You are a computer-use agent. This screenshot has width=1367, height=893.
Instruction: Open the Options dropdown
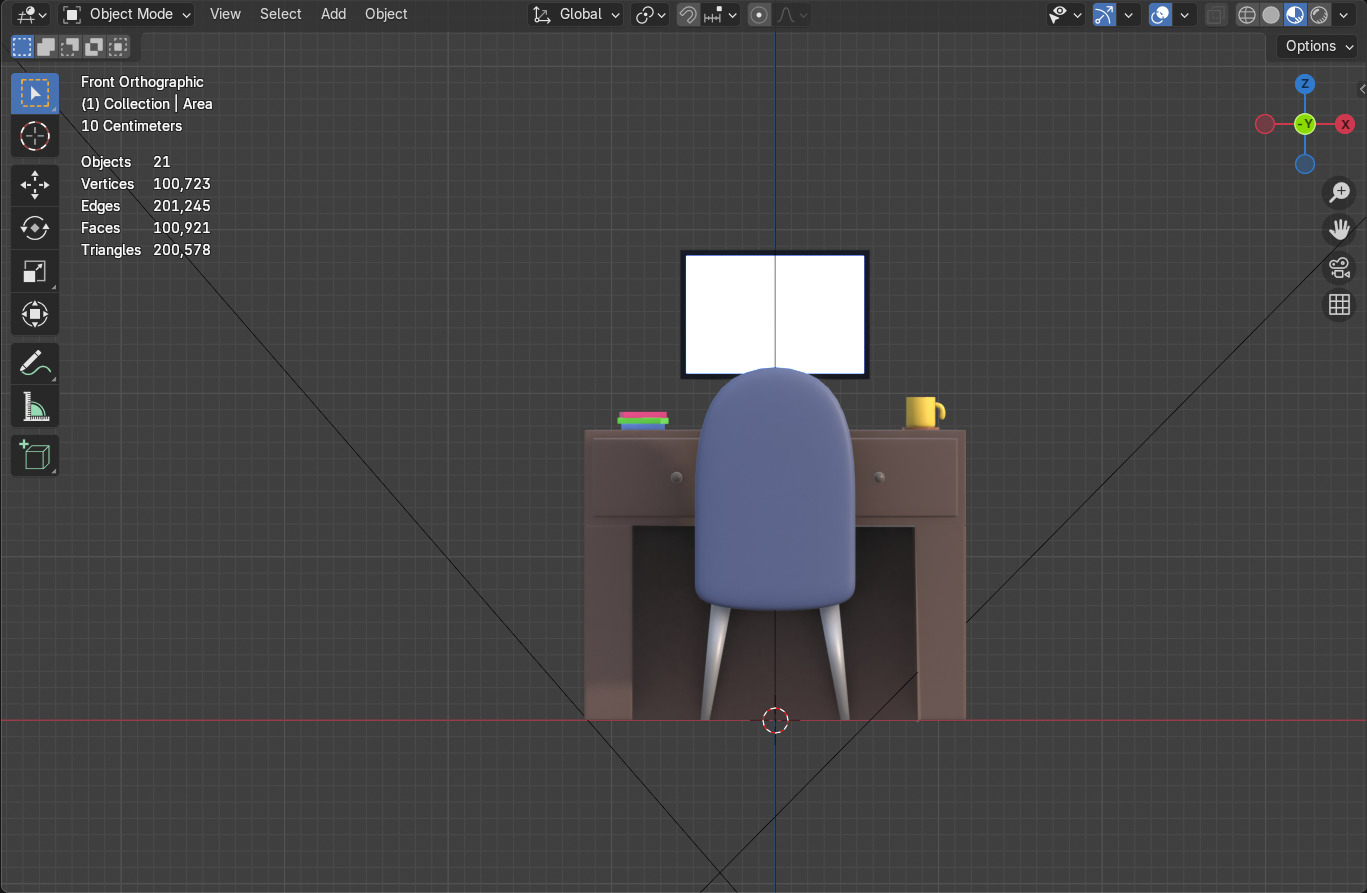coord(1317,46)
